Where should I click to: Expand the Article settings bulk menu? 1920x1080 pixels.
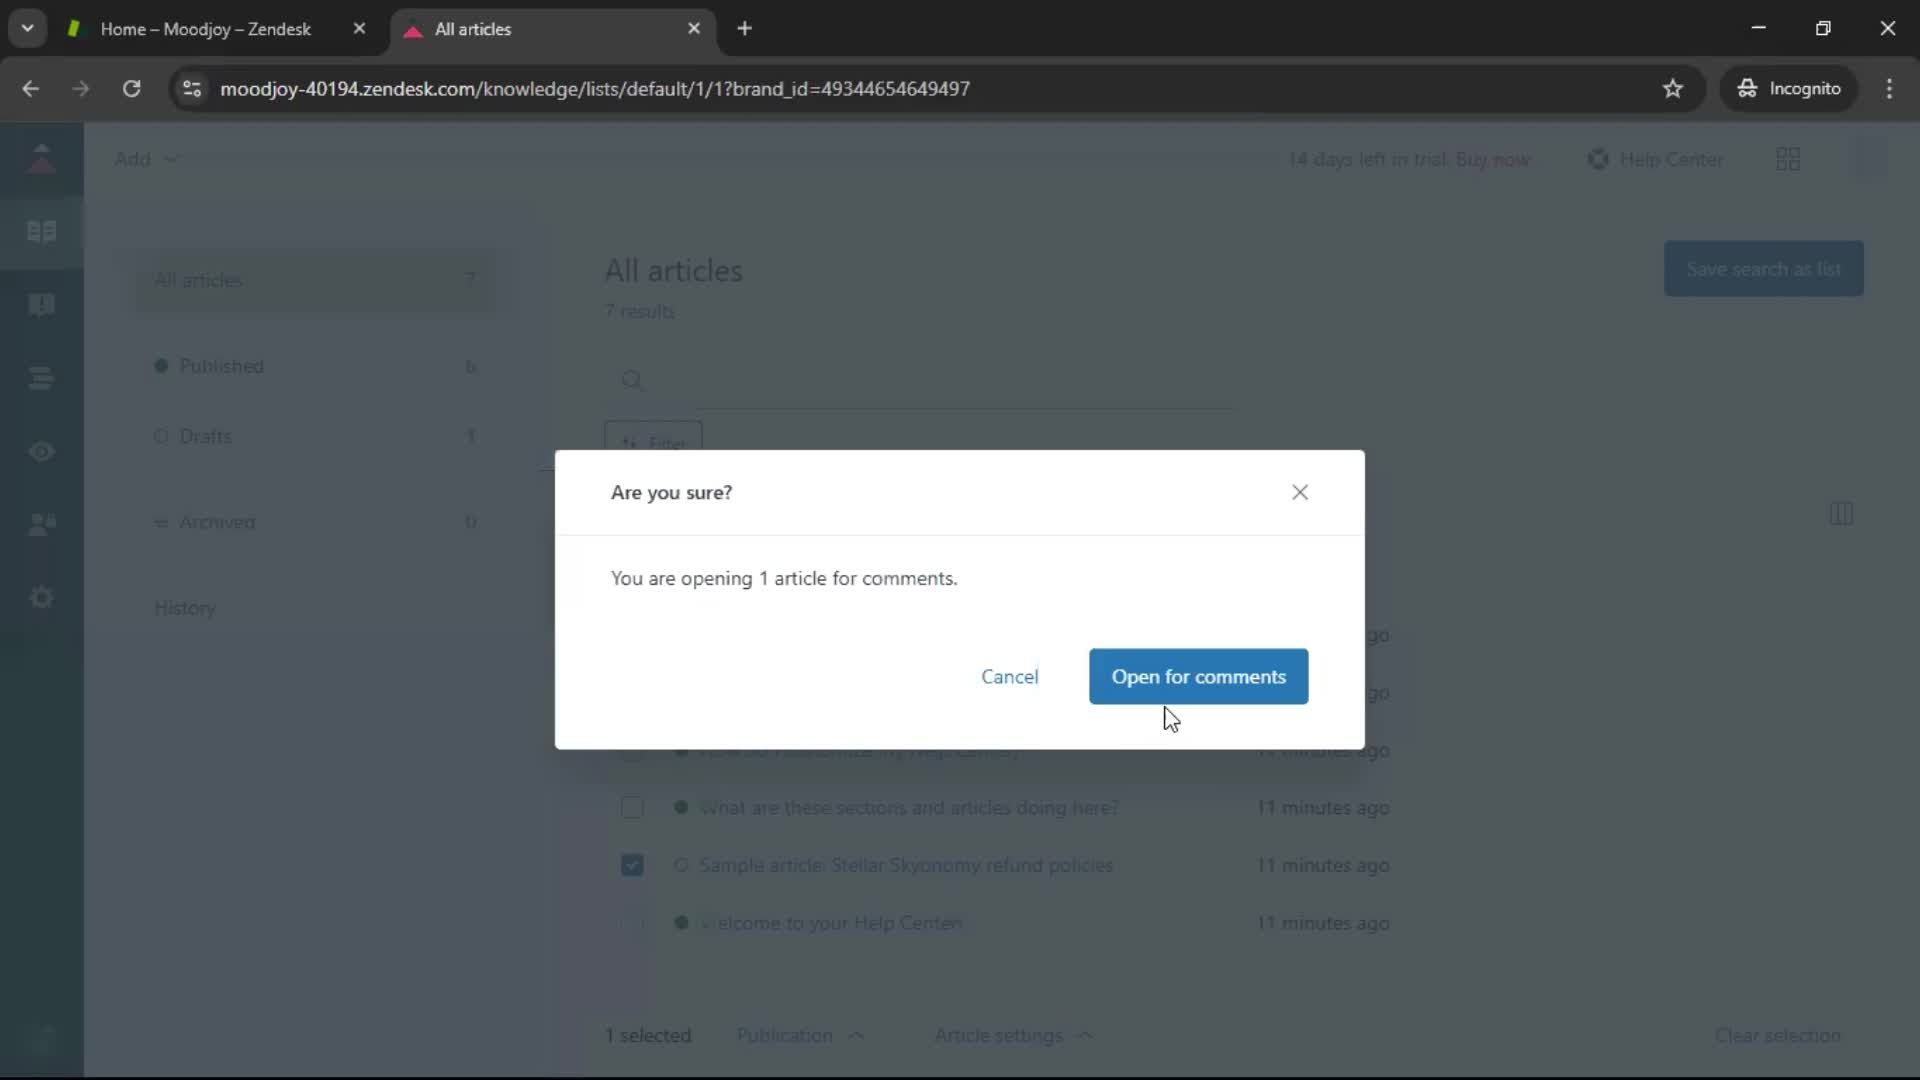point(1013,1035)
